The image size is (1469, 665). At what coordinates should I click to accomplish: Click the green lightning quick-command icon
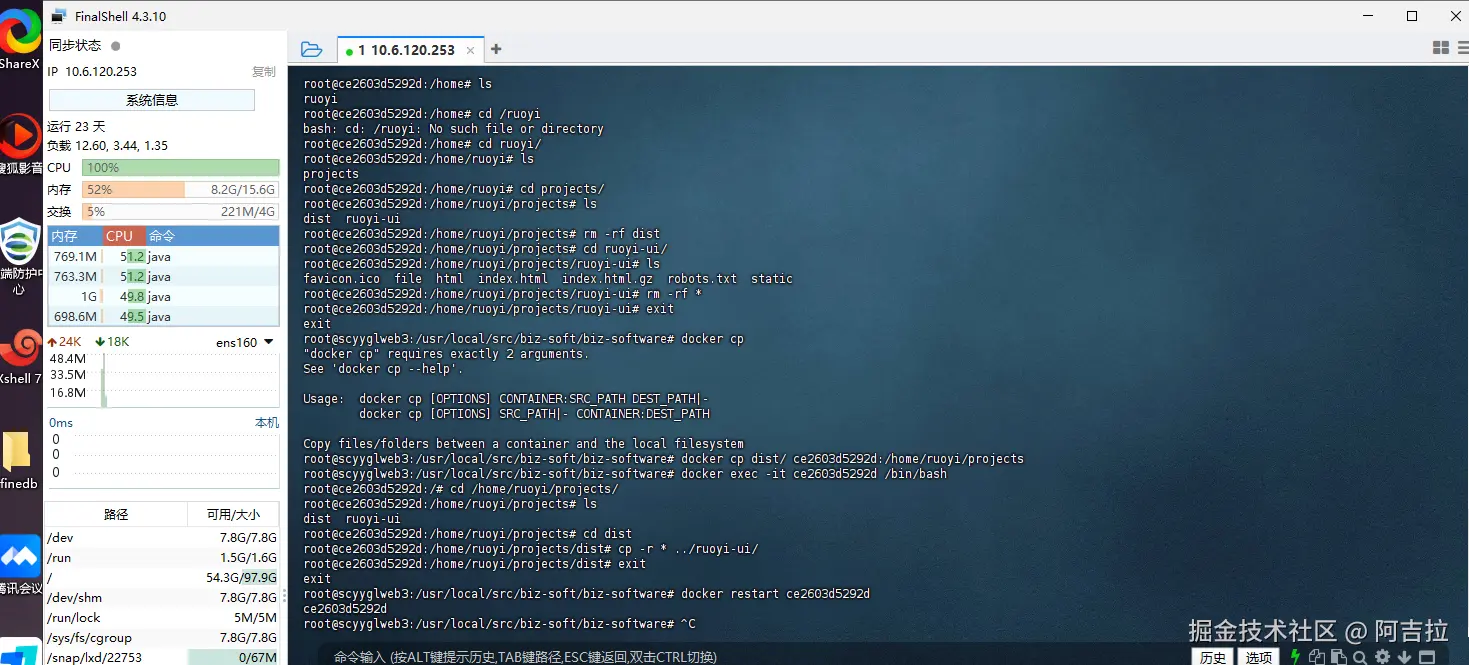click(x=1296, y=657)
